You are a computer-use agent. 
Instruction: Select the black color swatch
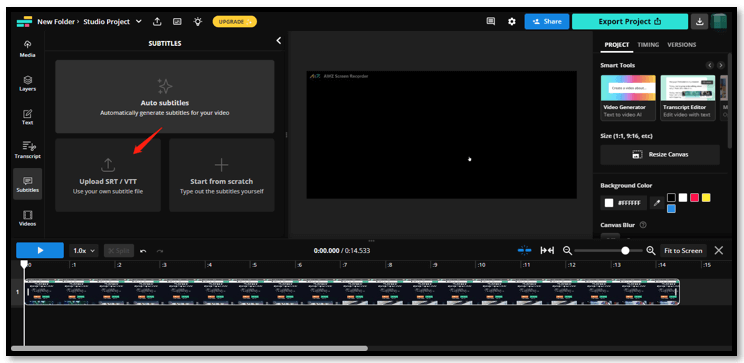[671, 197]
